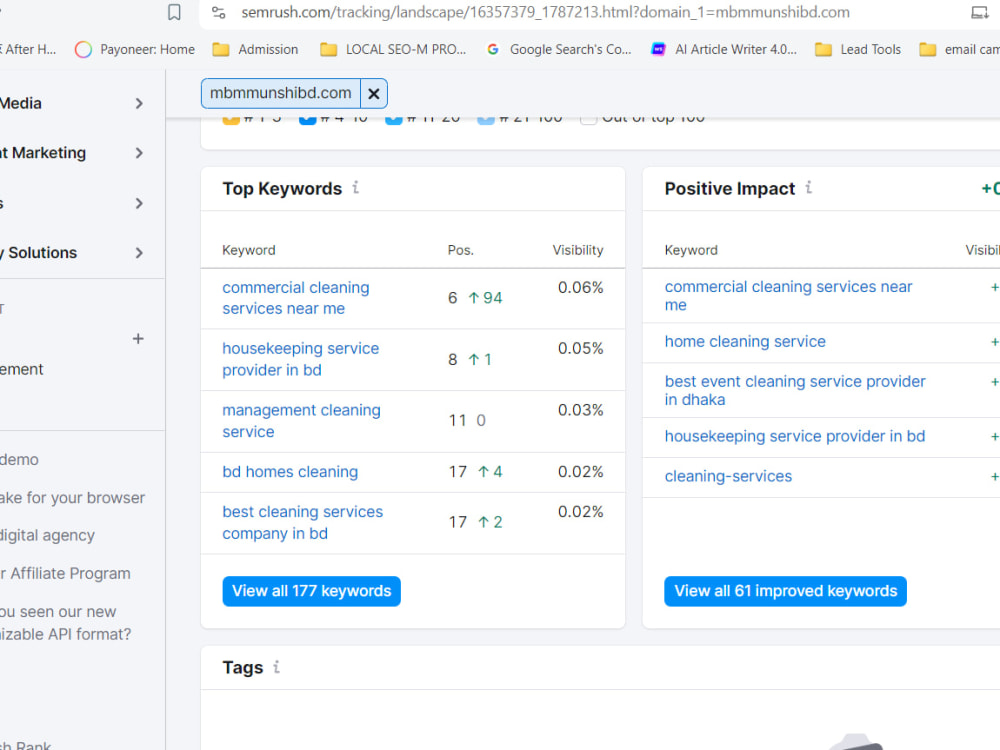Click the position change value 94
The height and width of the screenshot is (750, 1000).
click(x=492, y=298)
